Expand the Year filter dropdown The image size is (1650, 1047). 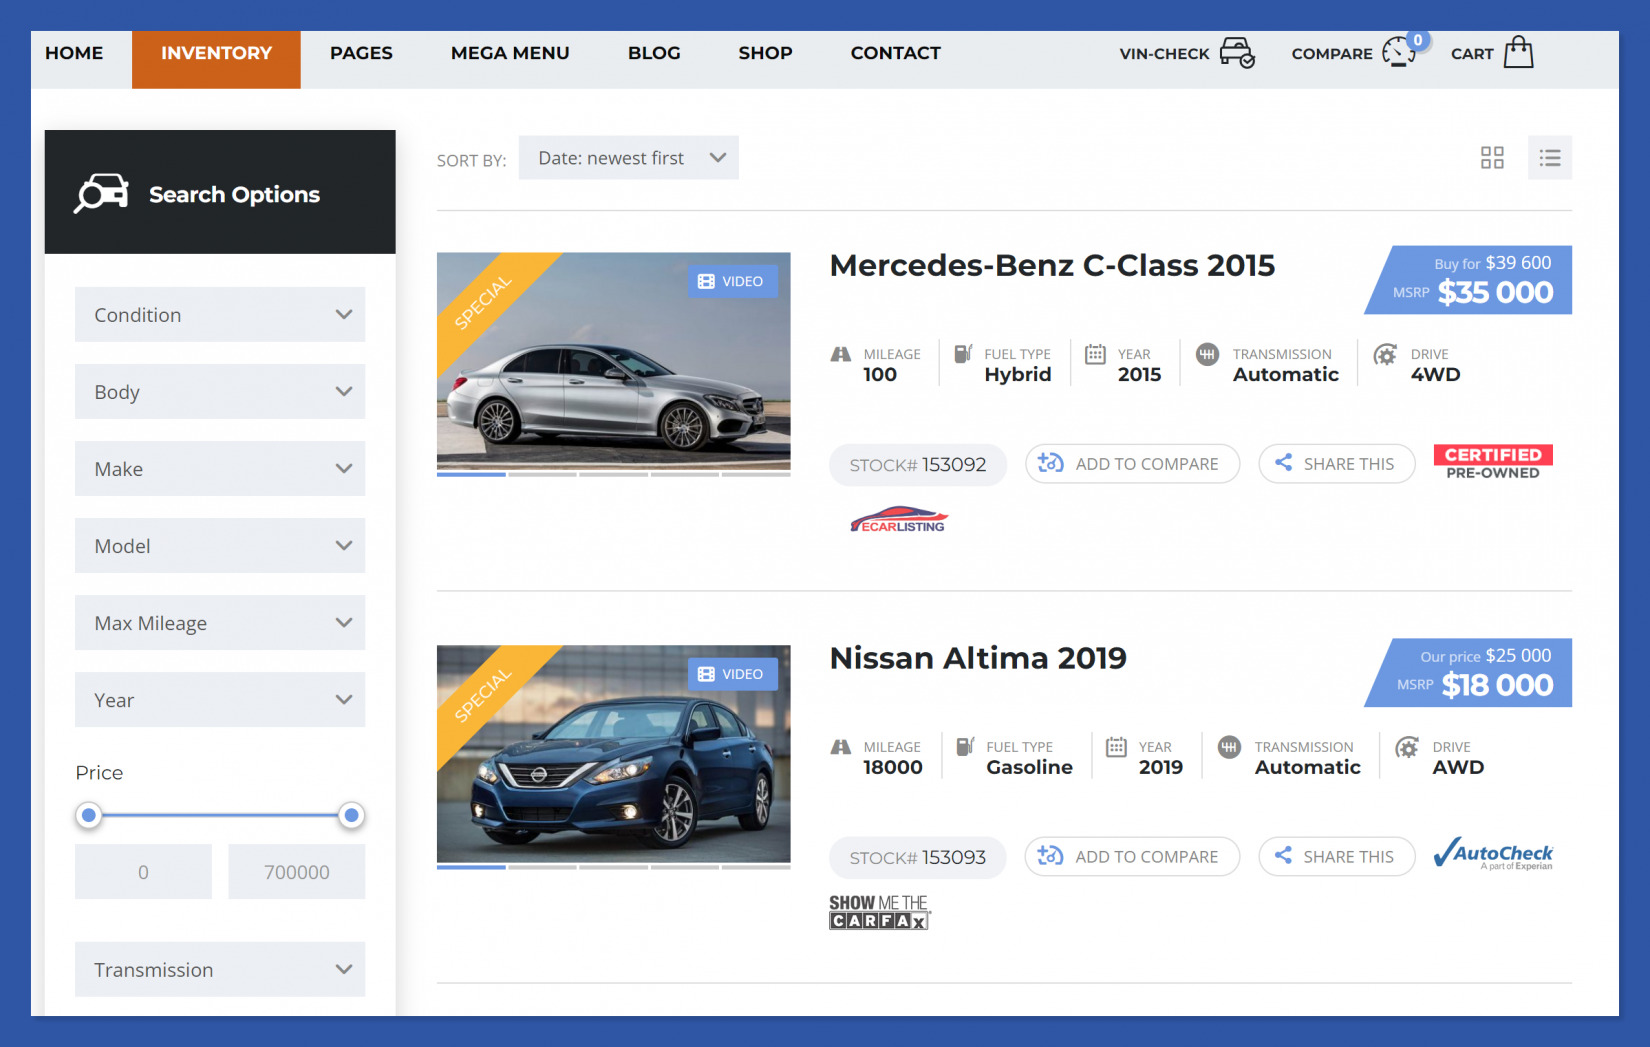tap(220, 700)
